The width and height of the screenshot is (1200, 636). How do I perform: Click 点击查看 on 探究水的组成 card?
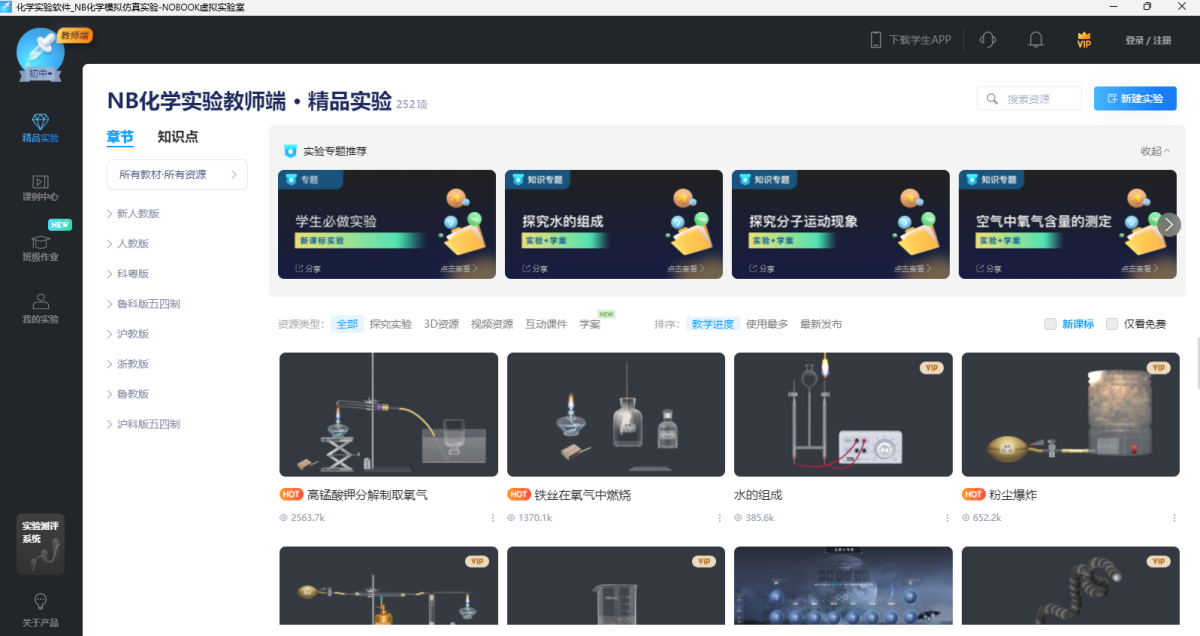coord(686,268)
